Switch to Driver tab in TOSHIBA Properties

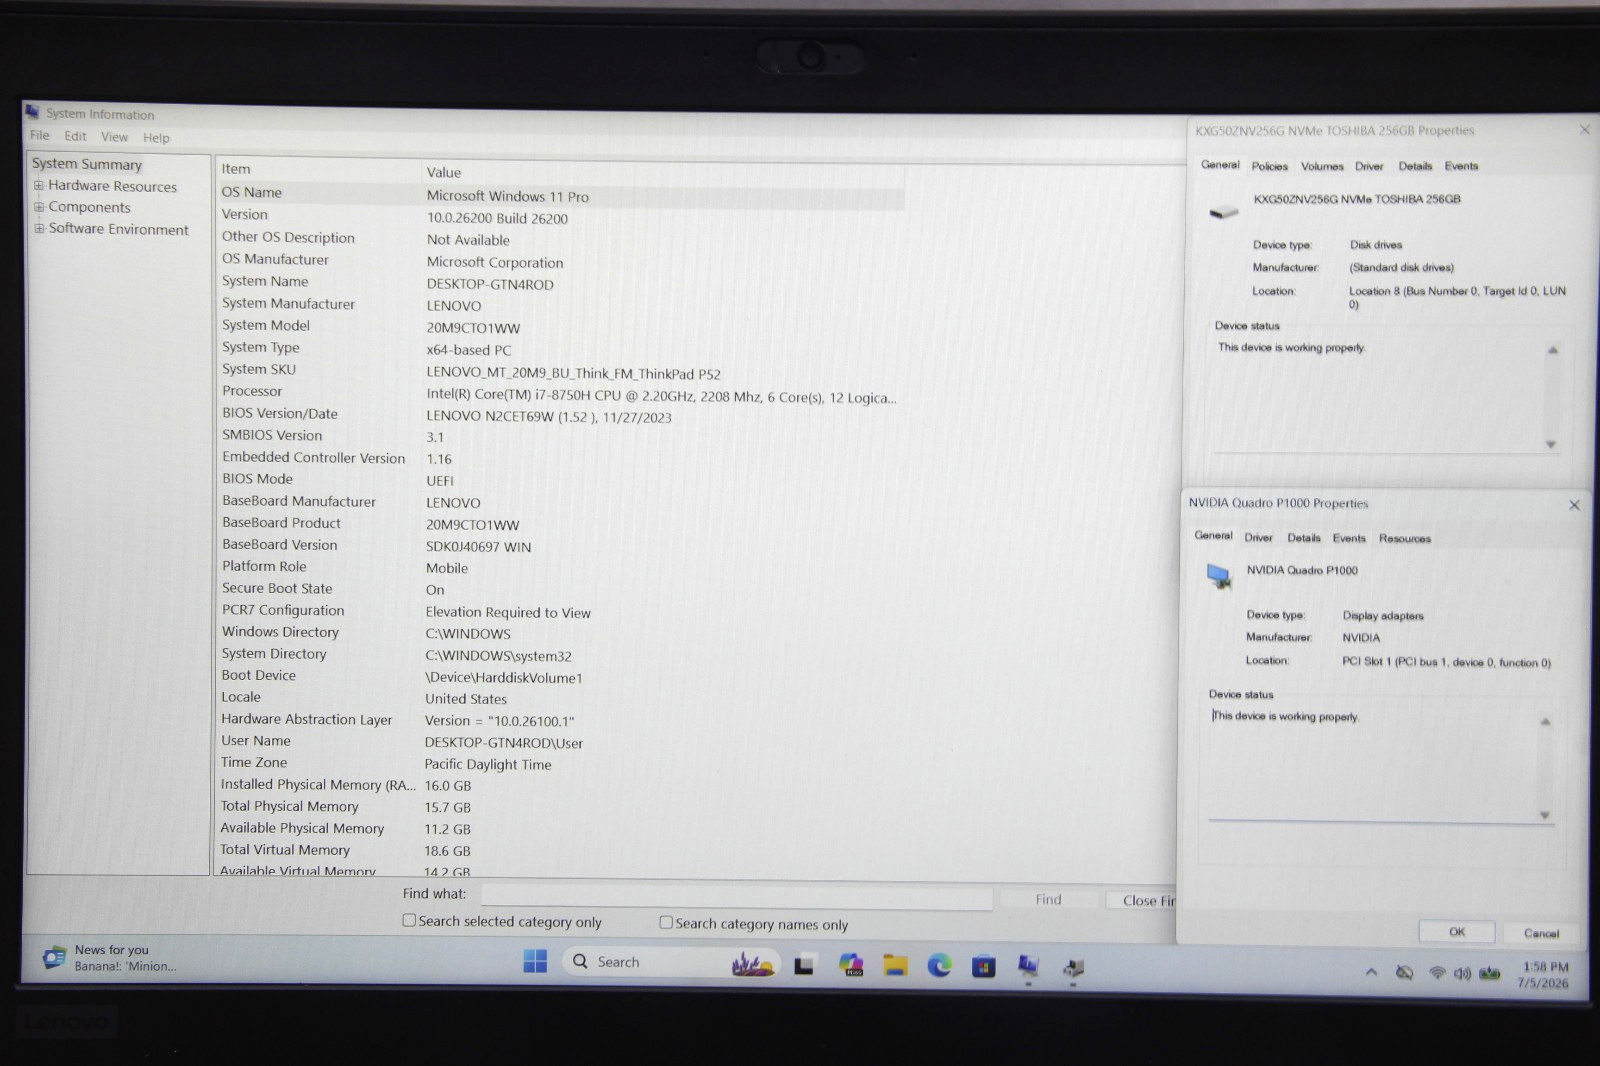(x=1369, y=166)
